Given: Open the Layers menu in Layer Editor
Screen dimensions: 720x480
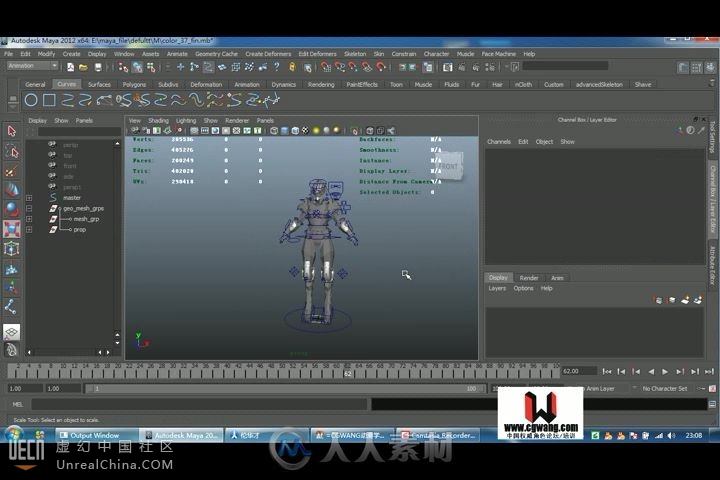Looking at the screenshot, I should (497, 288).
